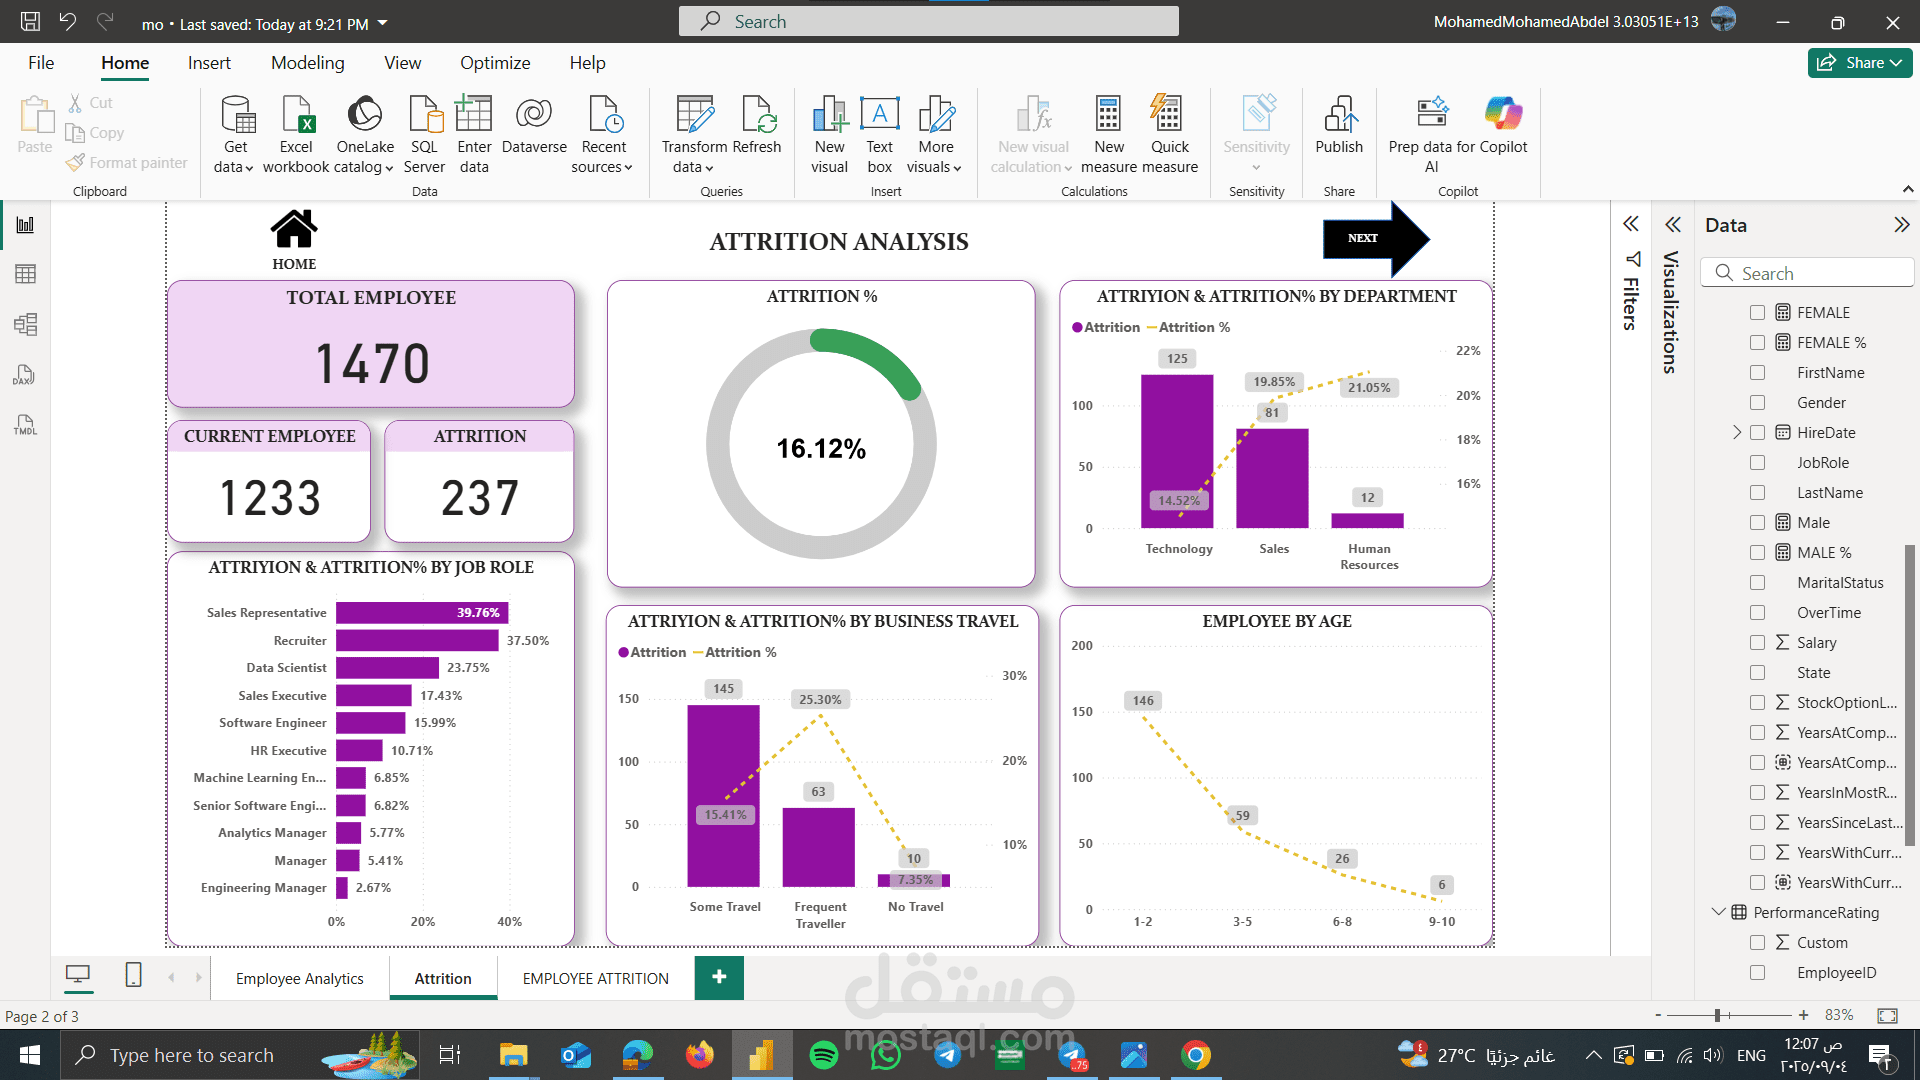This screenshot has height=1080, width=1920.
Task: Open Model view in left sidebar
Action: (25, 324)
